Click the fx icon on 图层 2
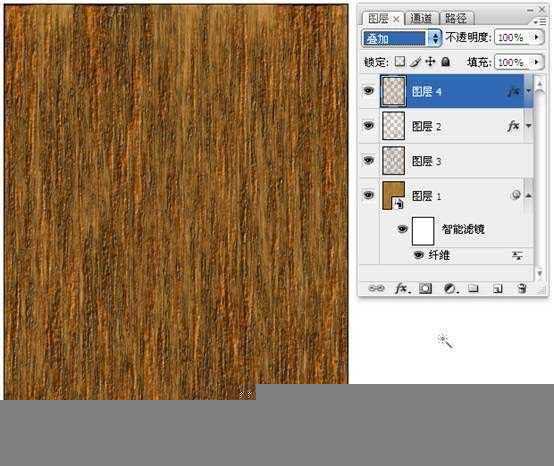Screen dimensions: 554x466 513,125
